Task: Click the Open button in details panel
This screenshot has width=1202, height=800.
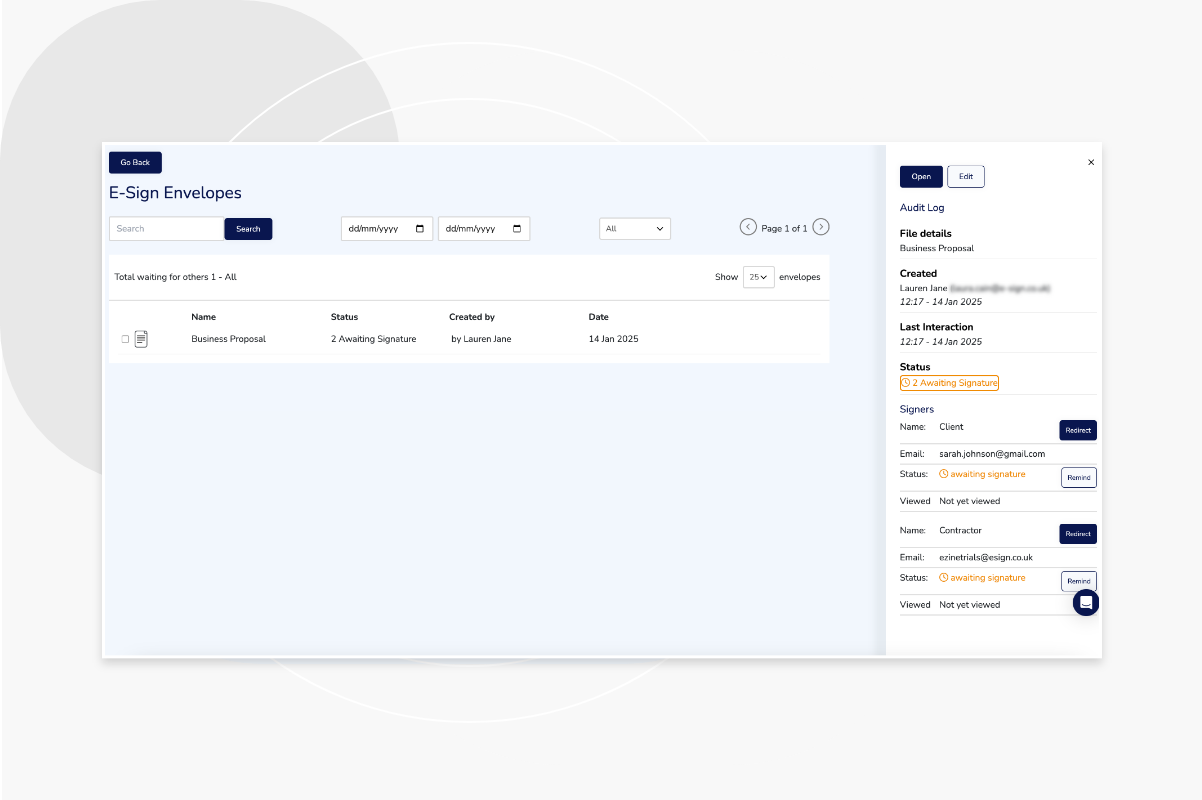Action: click(x=921, y=177)
